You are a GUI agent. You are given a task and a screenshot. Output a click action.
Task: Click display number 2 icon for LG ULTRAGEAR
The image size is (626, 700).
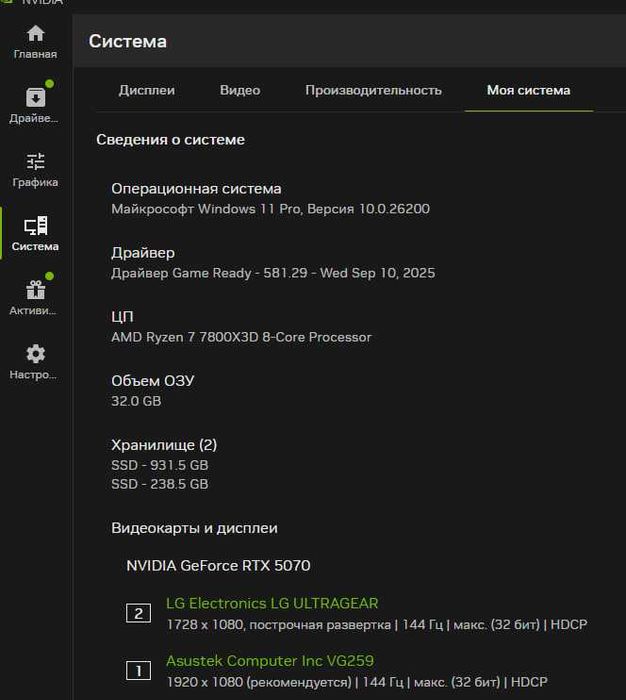[x=138, y=613]
